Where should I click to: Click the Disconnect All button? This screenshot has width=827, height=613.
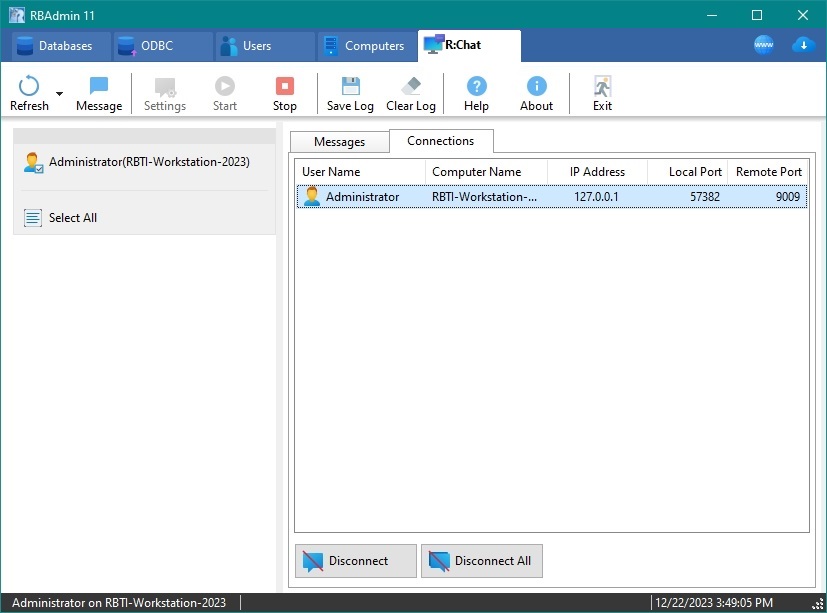pos(482,561)
